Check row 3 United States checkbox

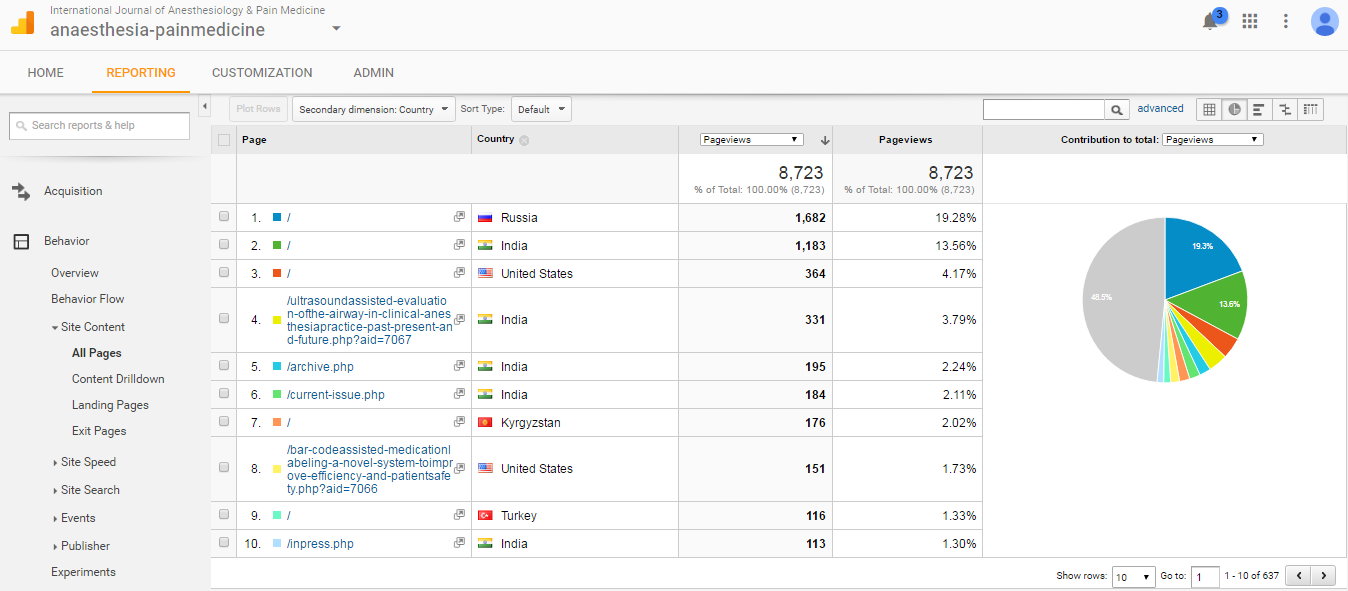pos(224,272)
